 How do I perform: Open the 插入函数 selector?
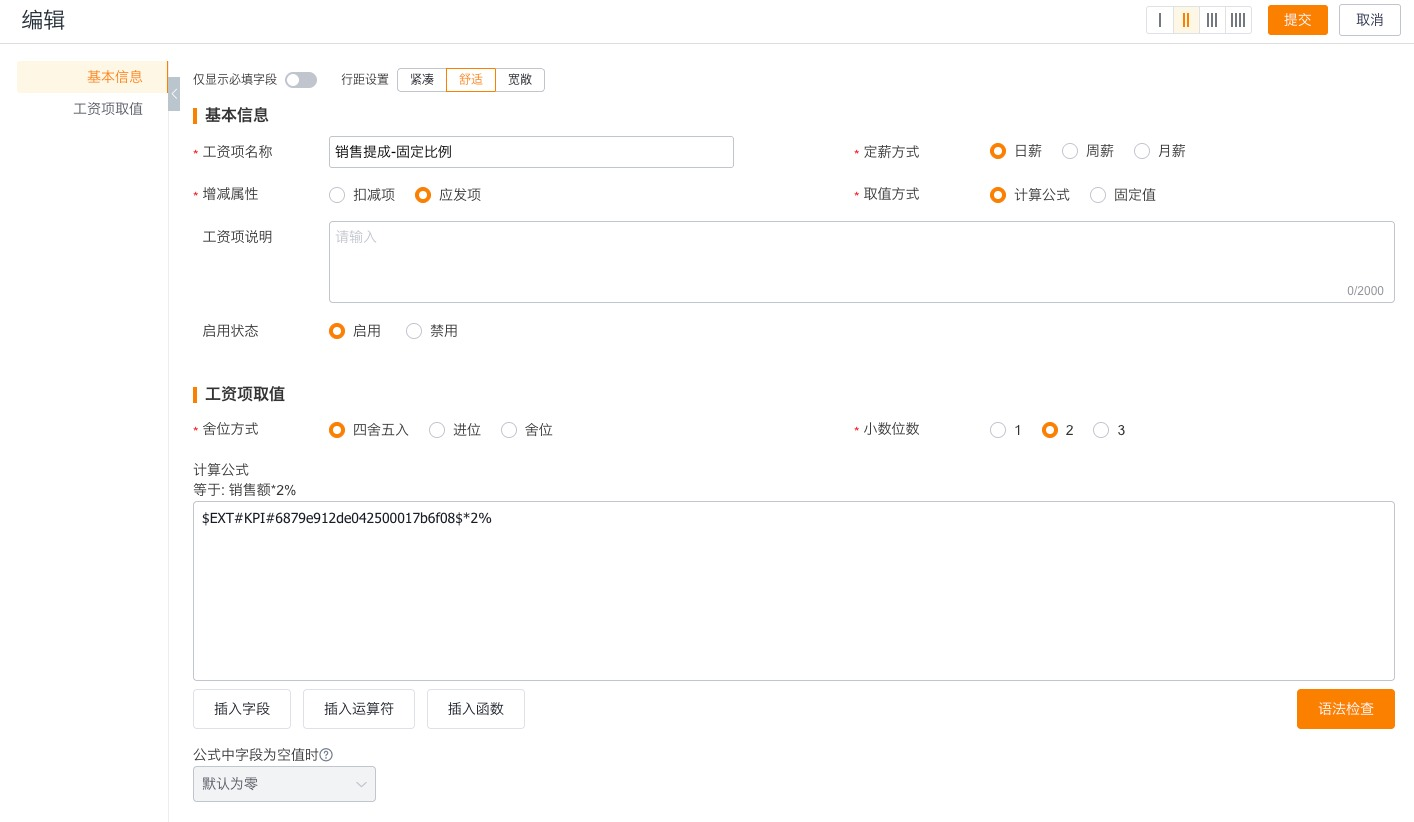tap(476, 709)
